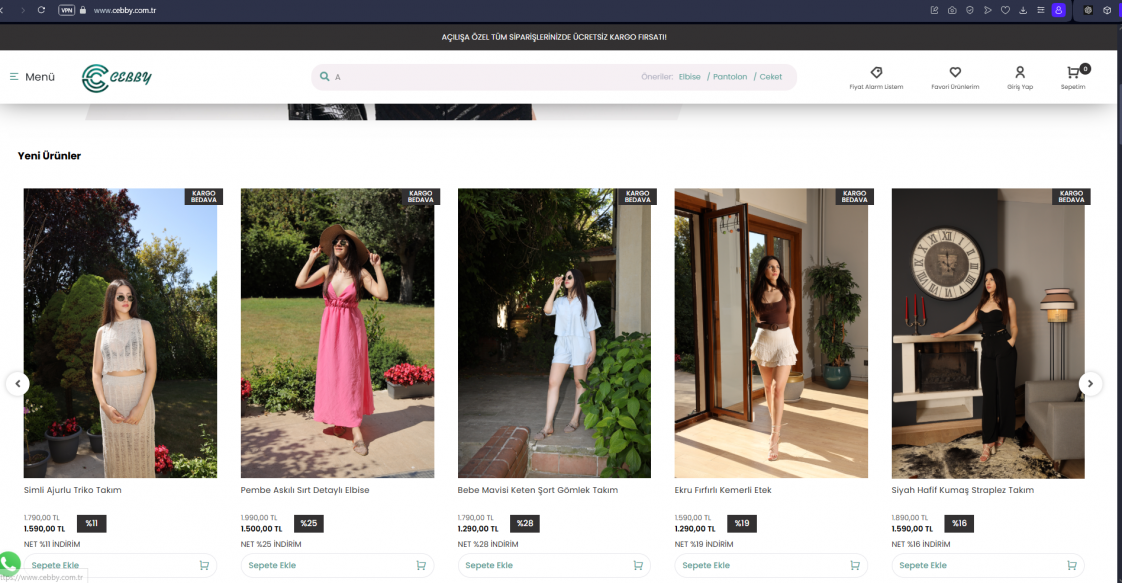The image size is (1122, 583).
Task: Open the Sepetim shopping cart icon
Action: pyautogui.click(x=1073, y=73)
